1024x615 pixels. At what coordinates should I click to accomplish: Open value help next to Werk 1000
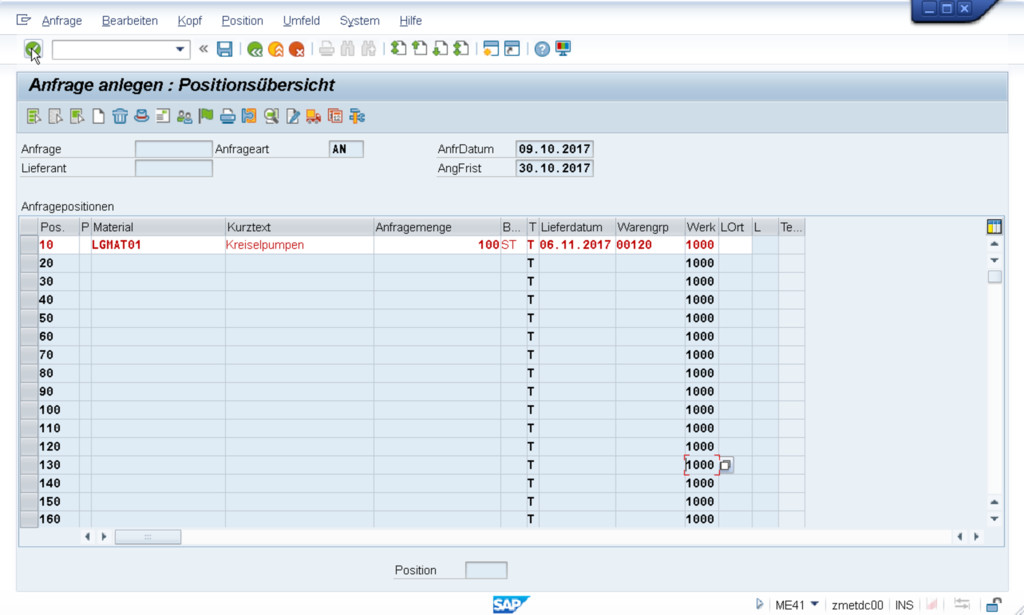point(727,465)
